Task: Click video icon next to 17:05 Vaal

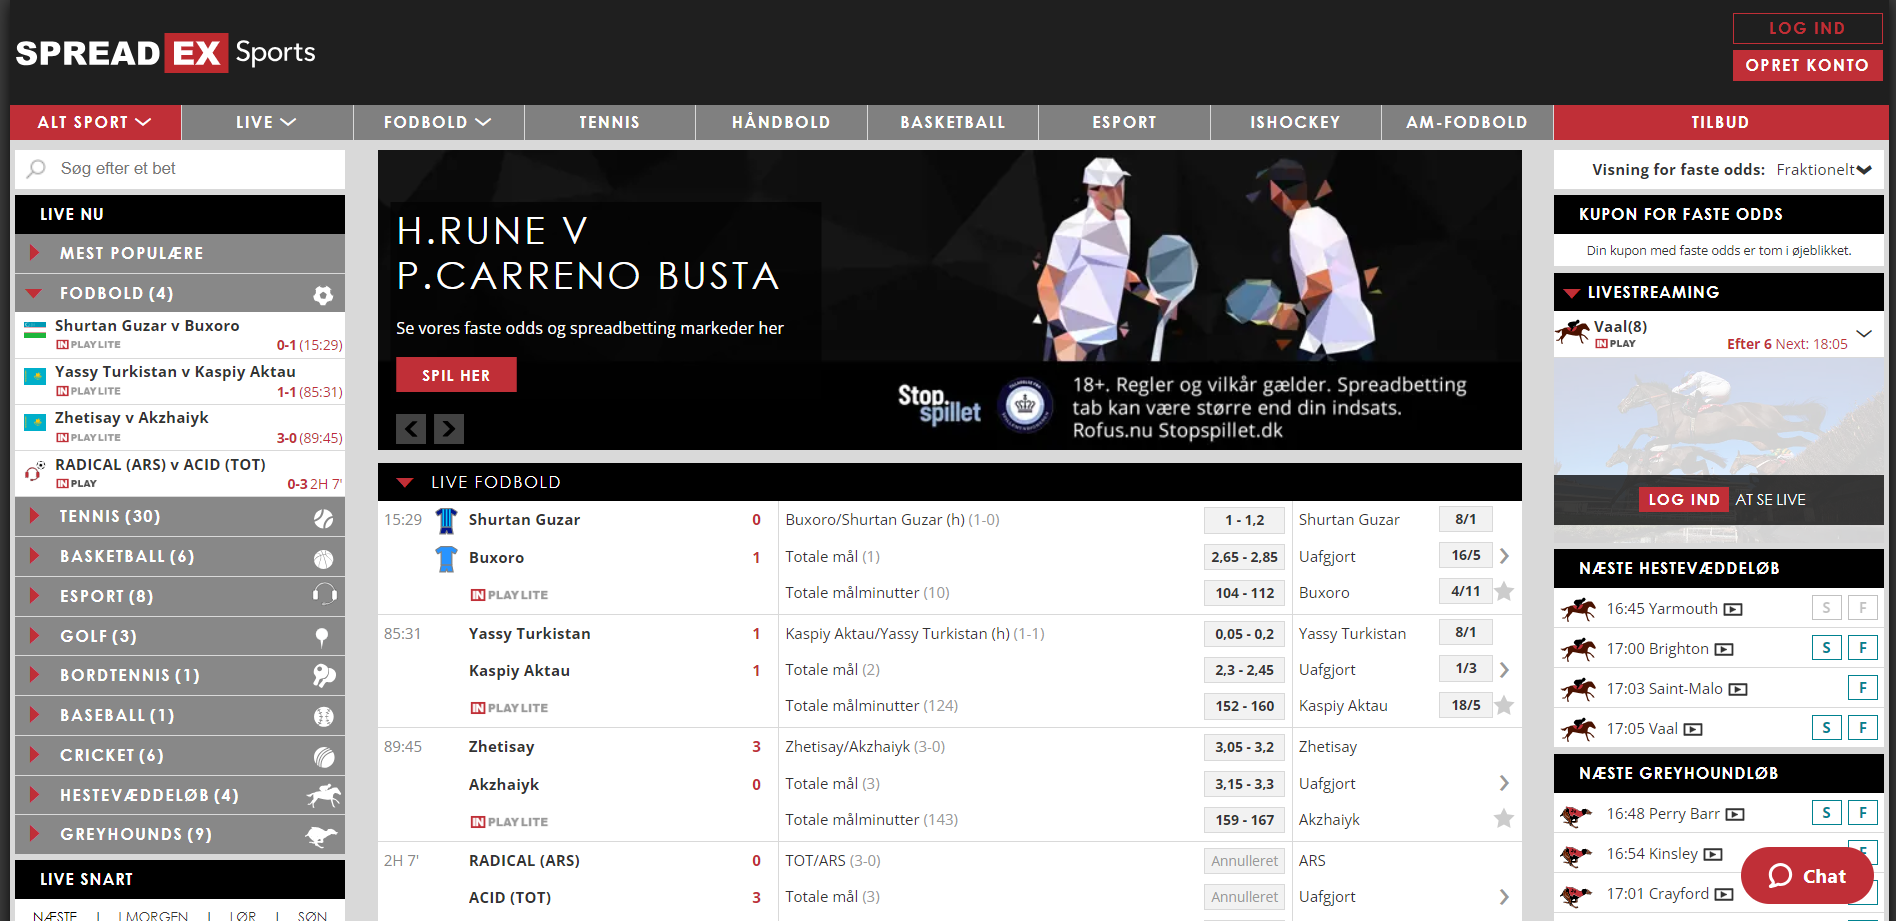Action: [1693, 729]
